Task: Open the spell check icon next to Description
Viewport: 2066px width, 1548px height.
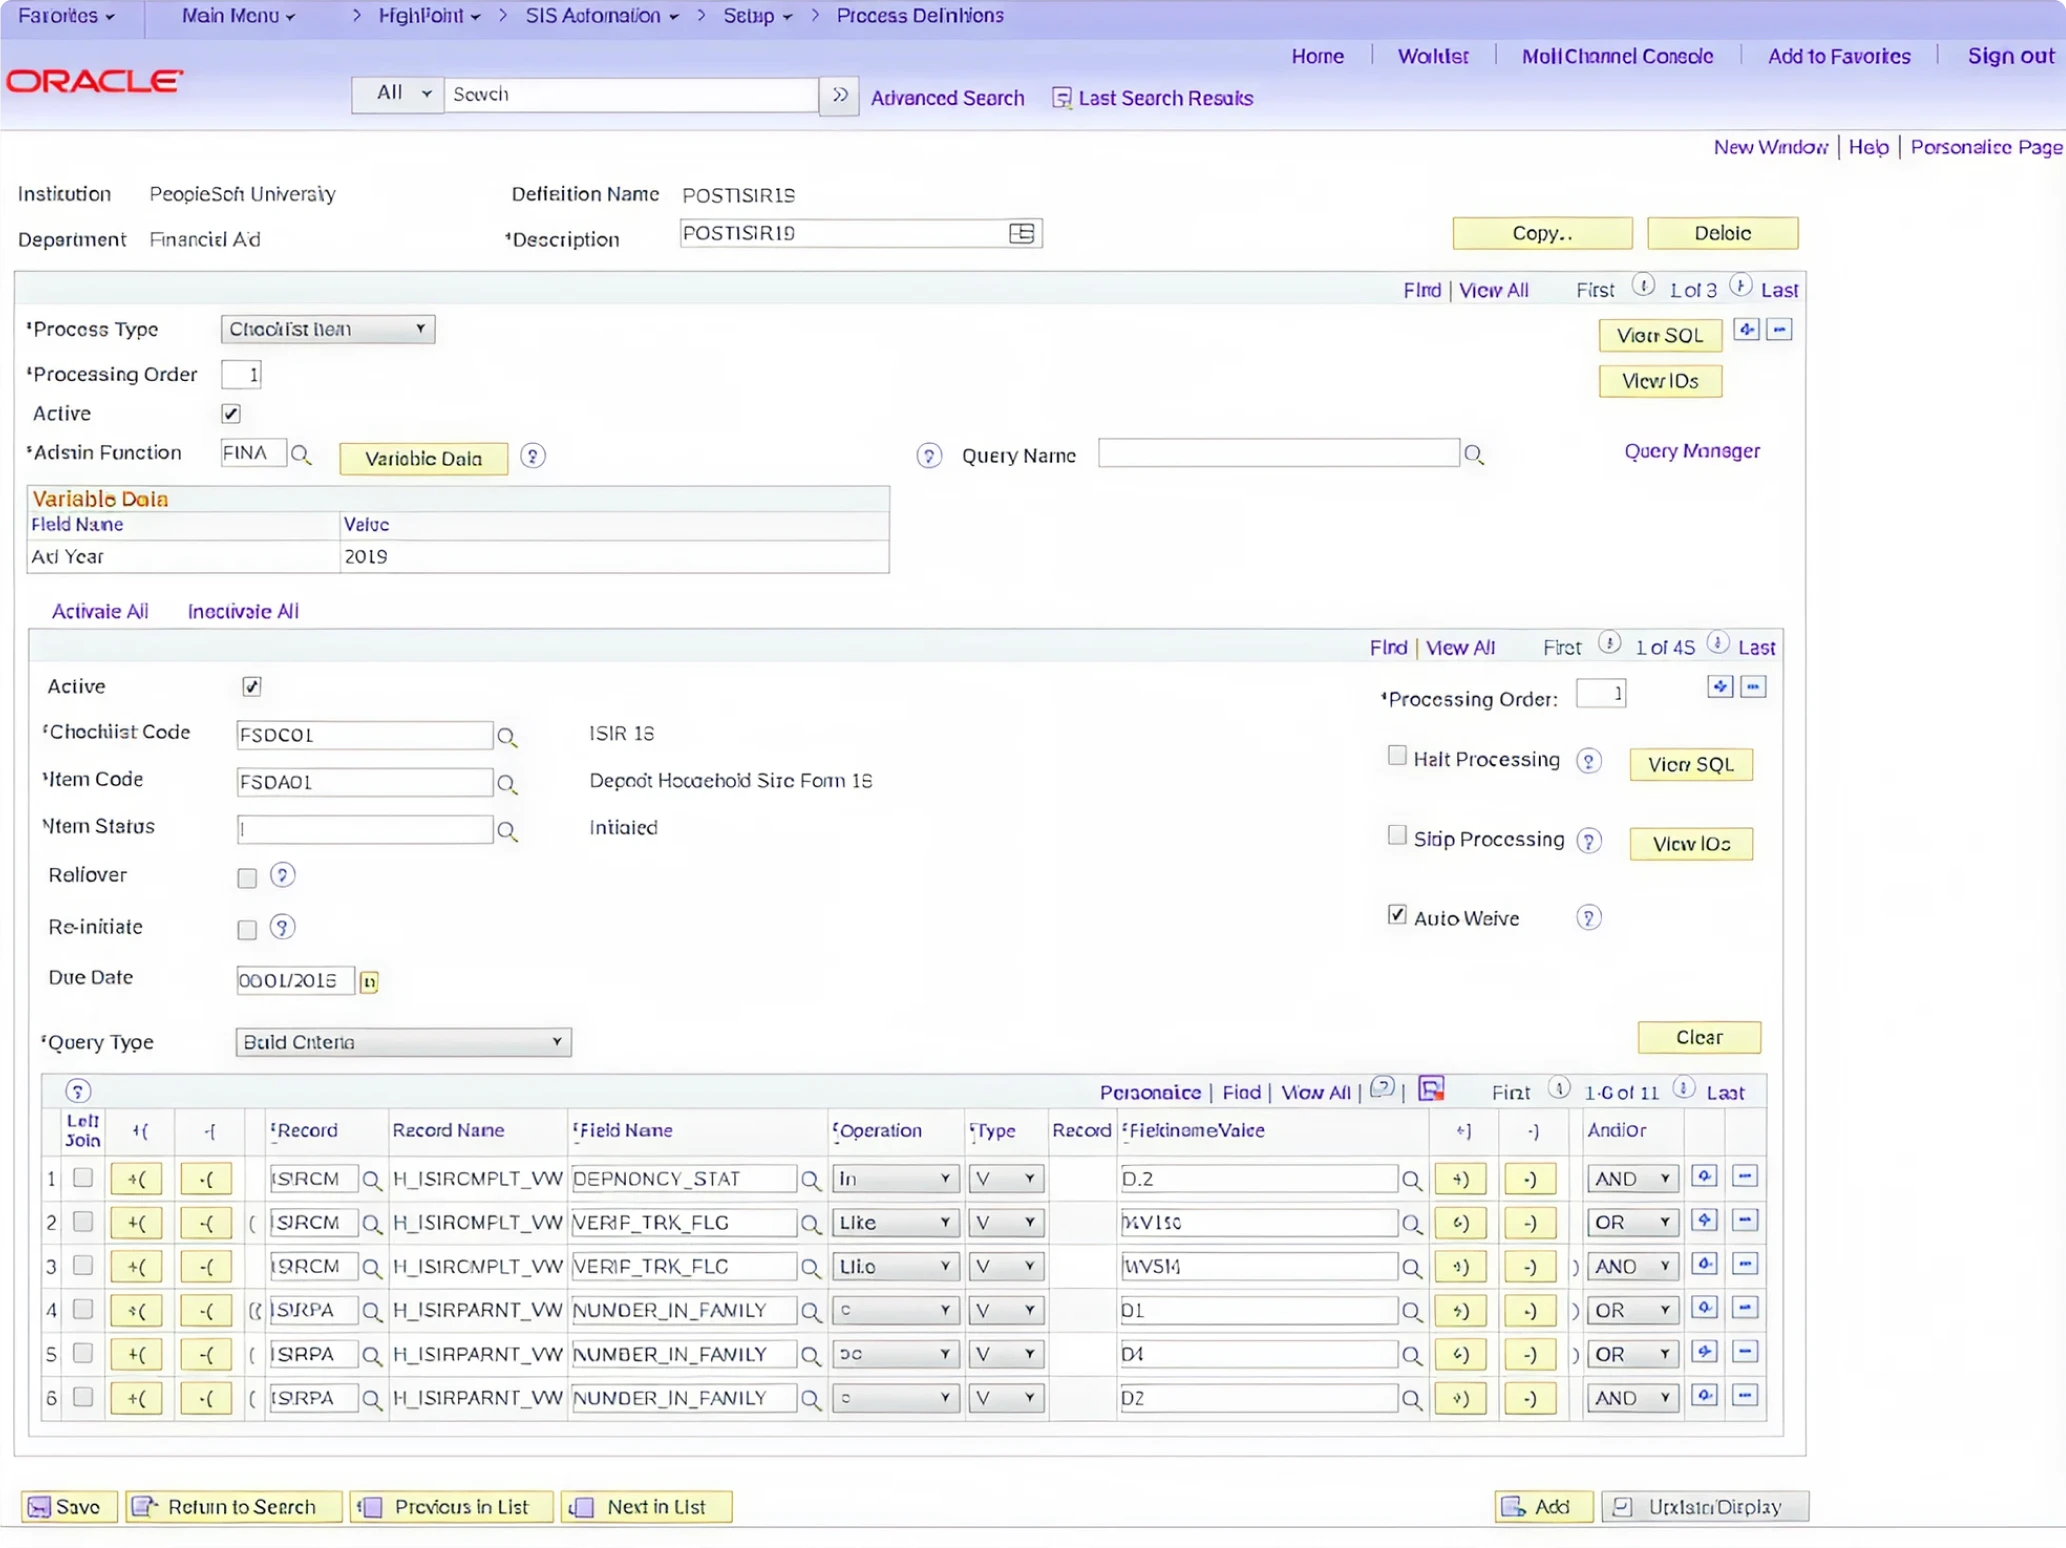Action: tap(1021, 232)
